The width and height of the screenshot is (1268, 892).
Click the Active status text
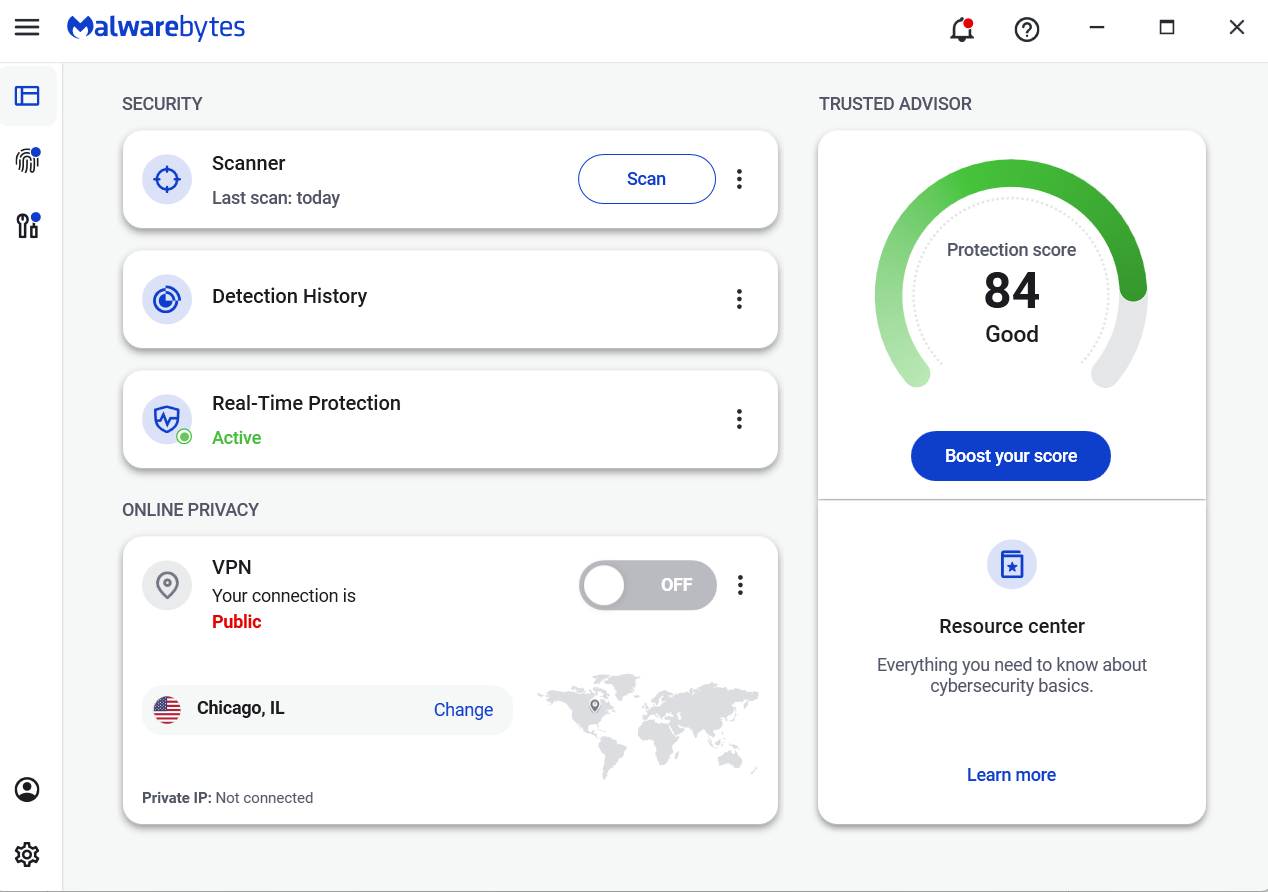tap(237, 438)
